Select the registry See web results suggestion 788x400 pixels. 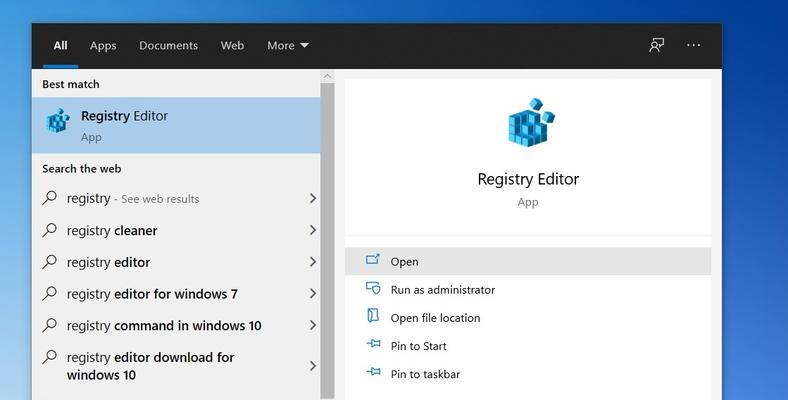[176, 198]
